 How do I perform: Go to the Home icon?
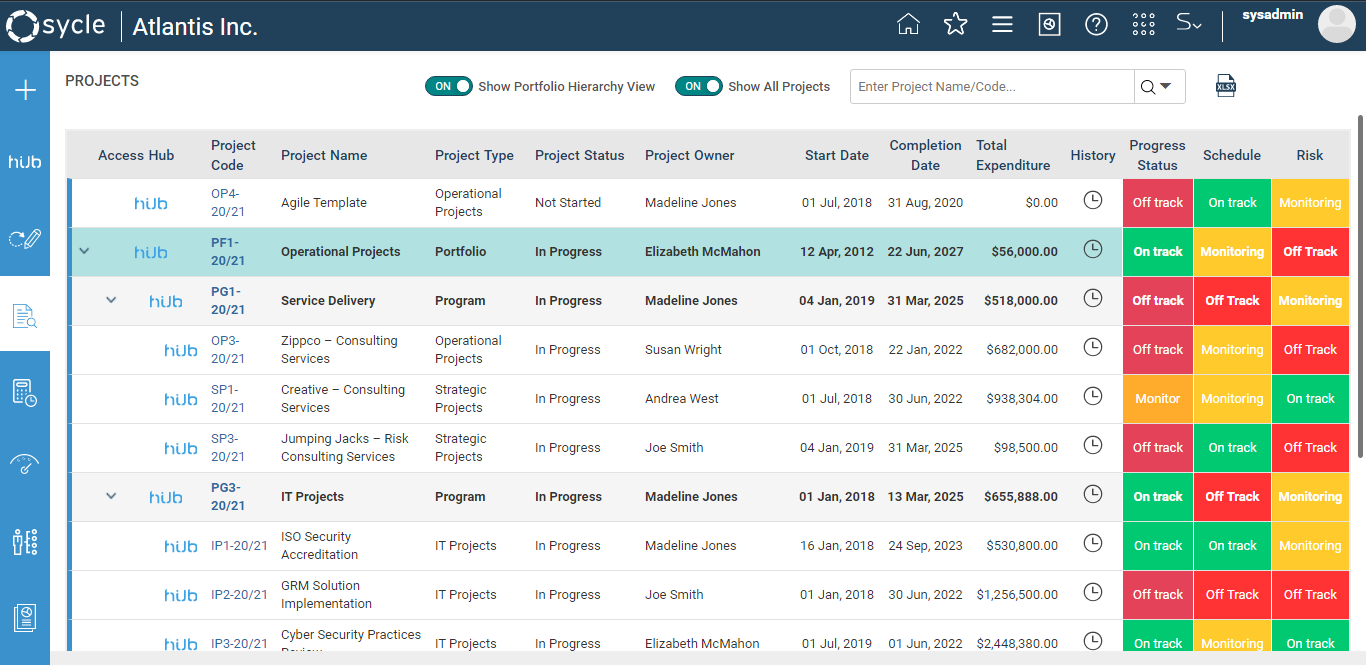click(x=908, y=25)
